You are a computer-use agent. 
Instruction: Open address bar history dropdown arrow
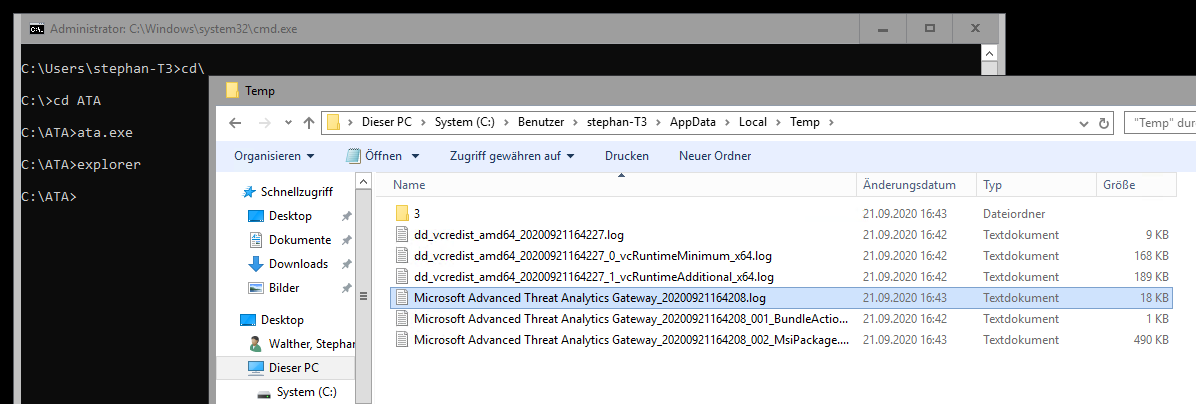[x=1084, y=123]
